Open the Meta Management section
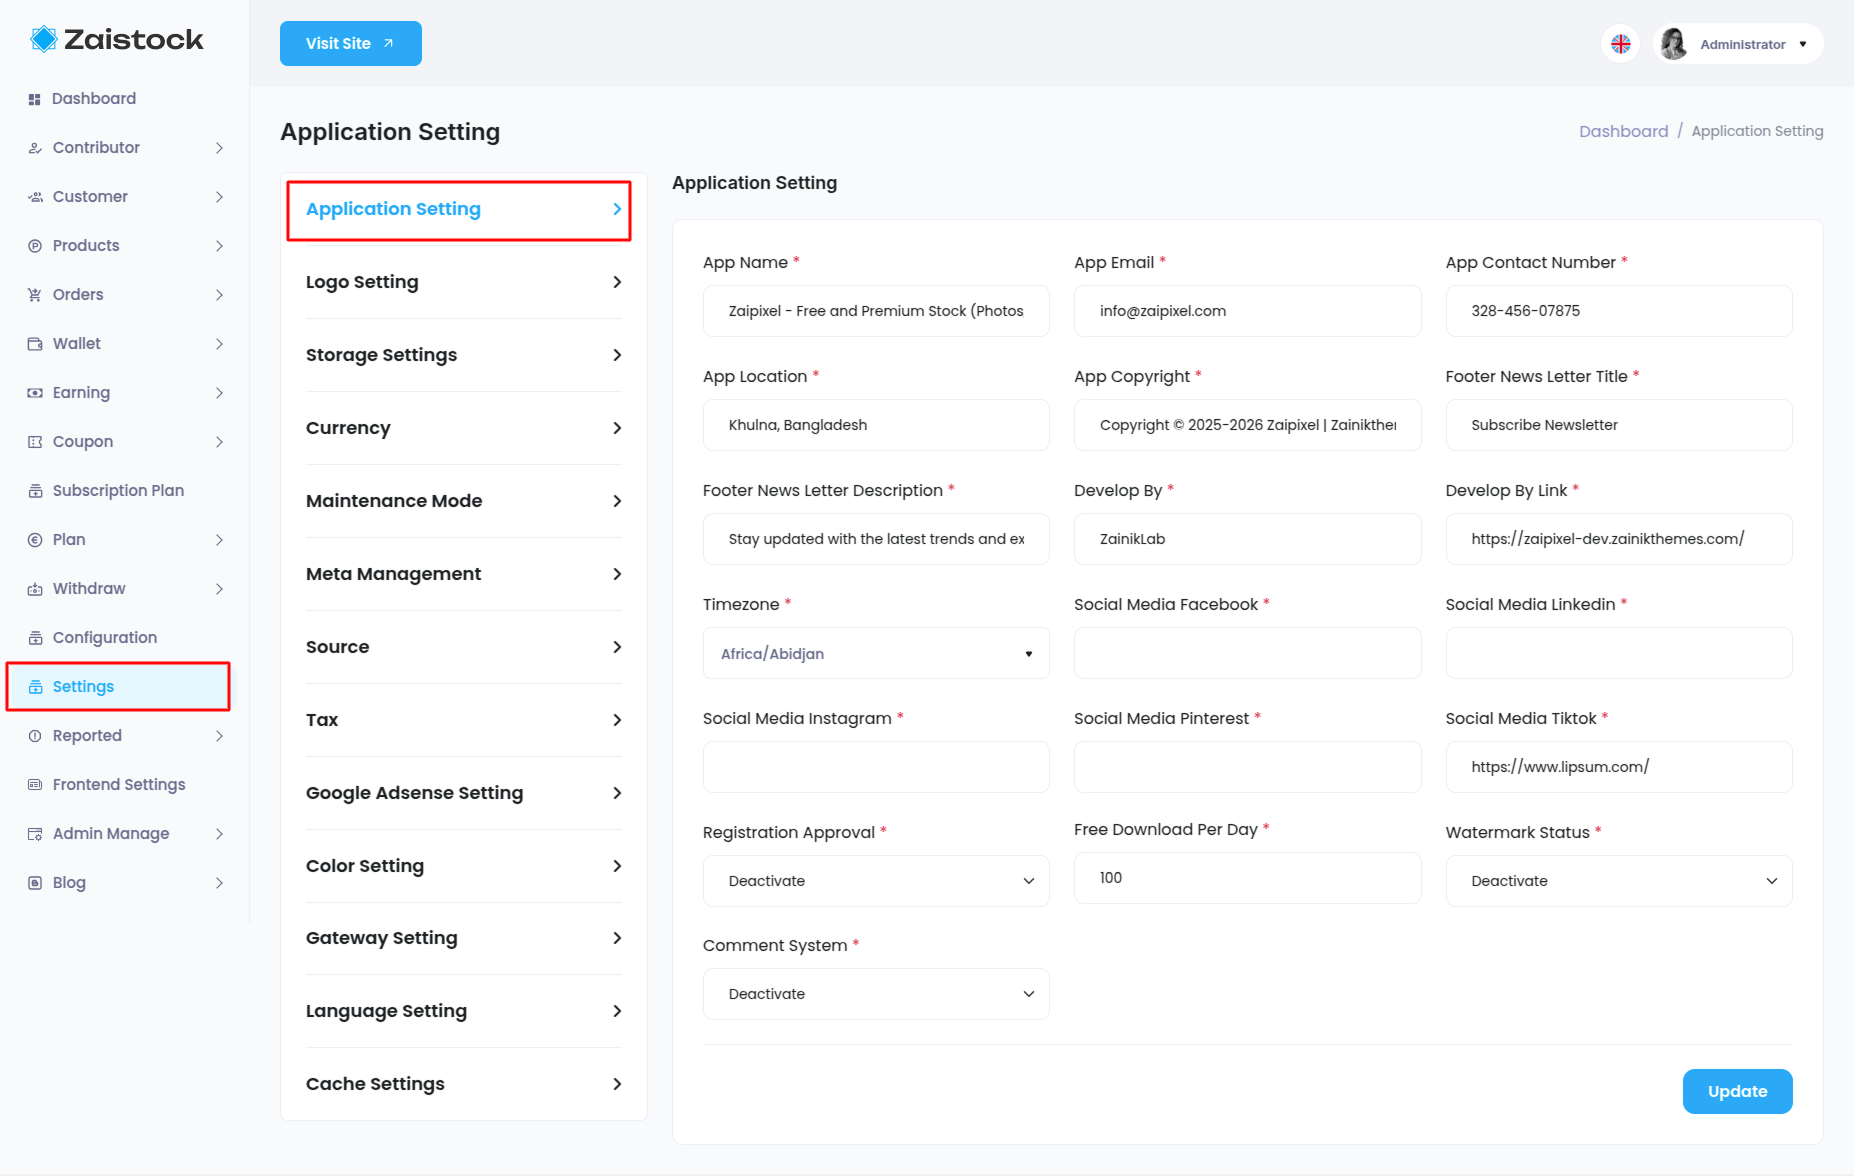 464,574
